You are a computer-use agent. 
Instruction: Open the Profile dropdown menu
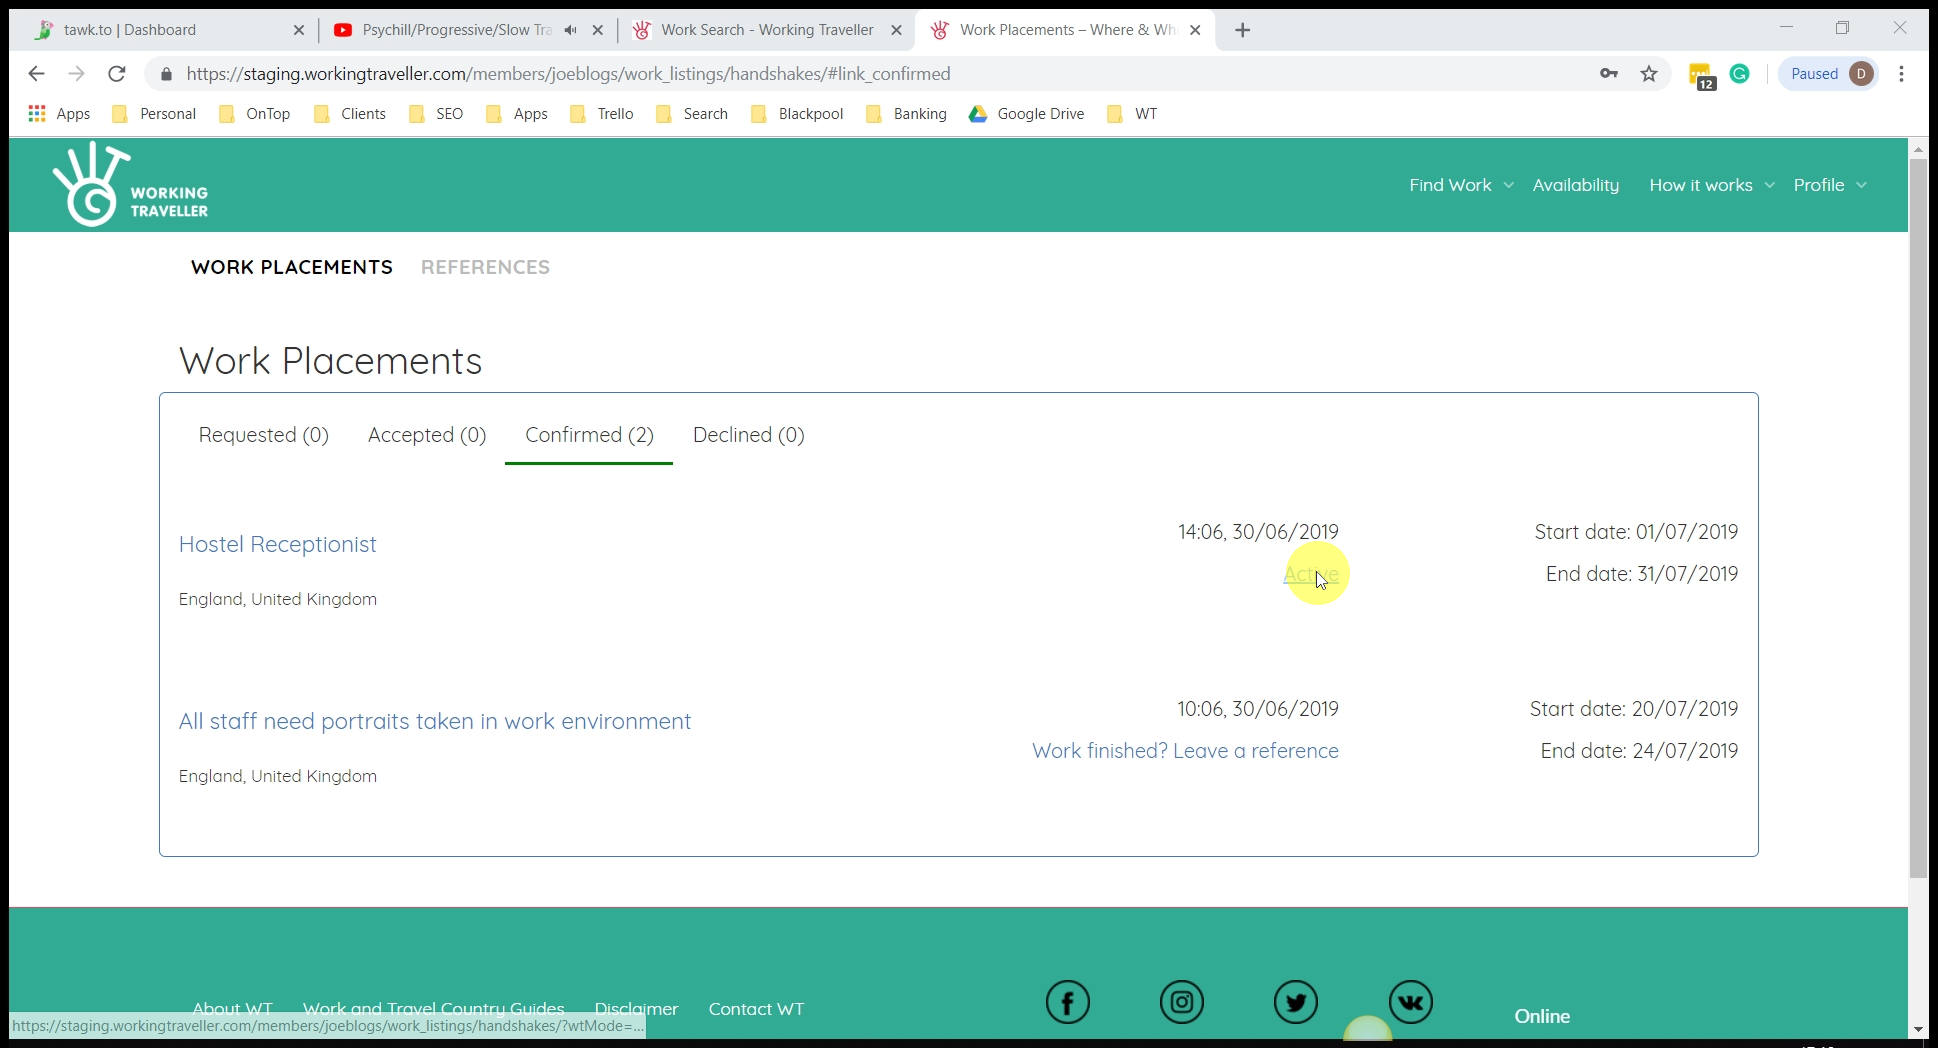tap(1829, 185)
